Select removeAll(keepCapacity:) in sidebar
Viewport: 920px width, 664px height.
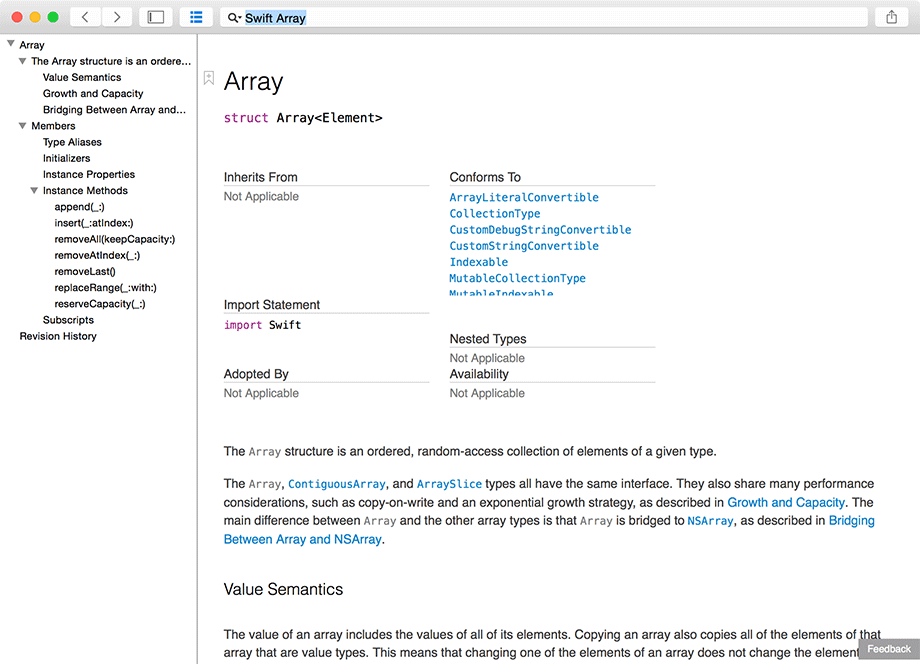(x=114, y=239)
